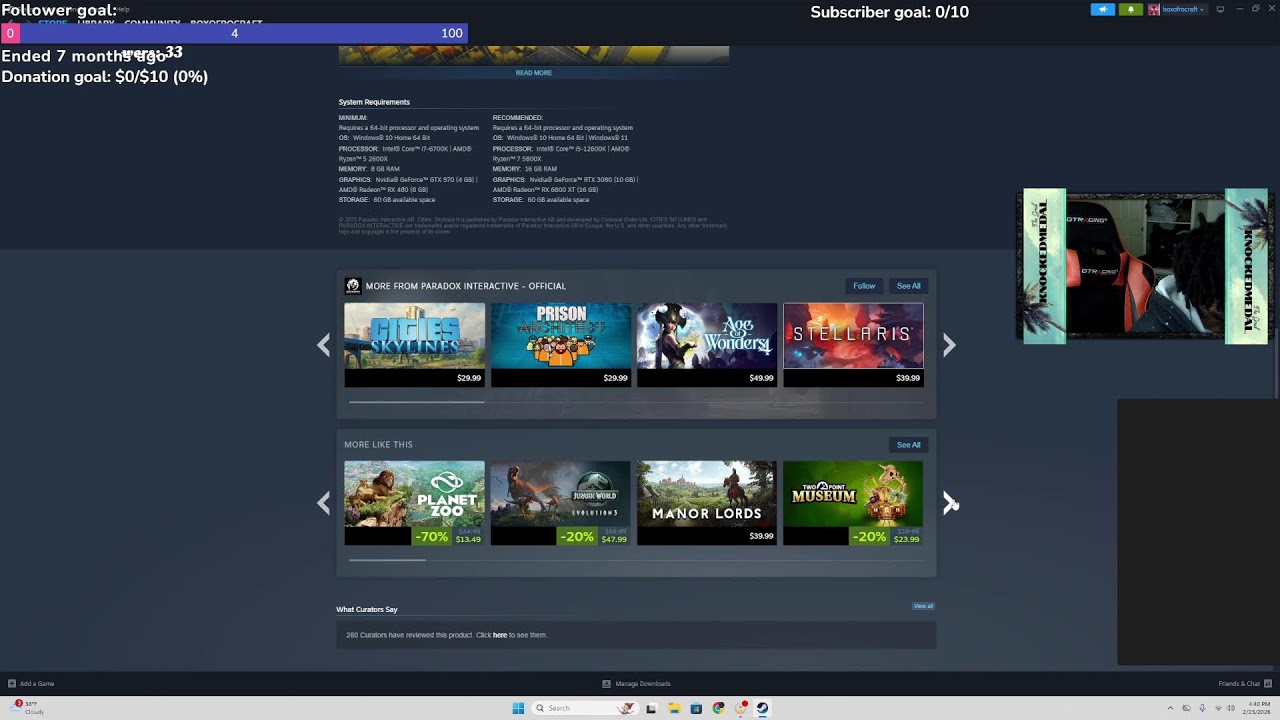This screenshot has width=1280, height=720.
Task: Open the Two Point Museum card
Action: pos(853,503)
